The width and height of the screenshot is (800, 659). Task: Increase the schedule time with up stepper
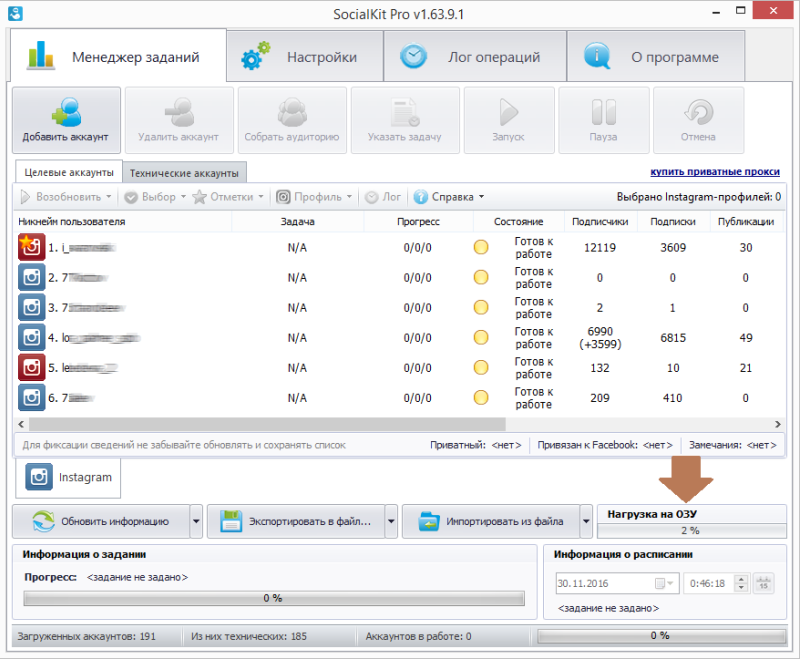coord(741,579)
